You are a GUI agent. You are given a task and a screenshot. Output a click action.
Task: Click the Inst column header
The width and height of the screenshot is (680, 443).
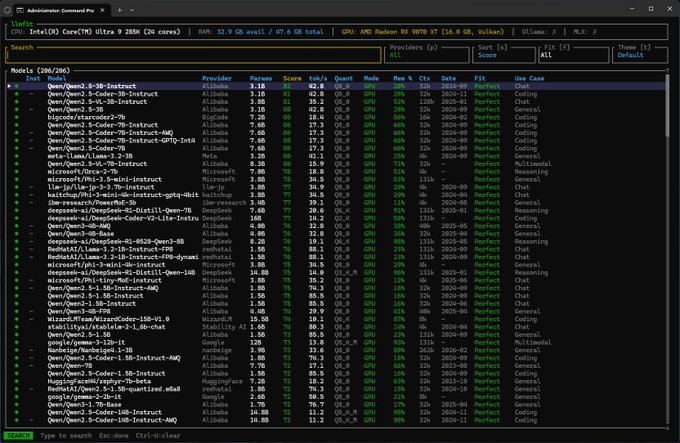click(33, 78)
